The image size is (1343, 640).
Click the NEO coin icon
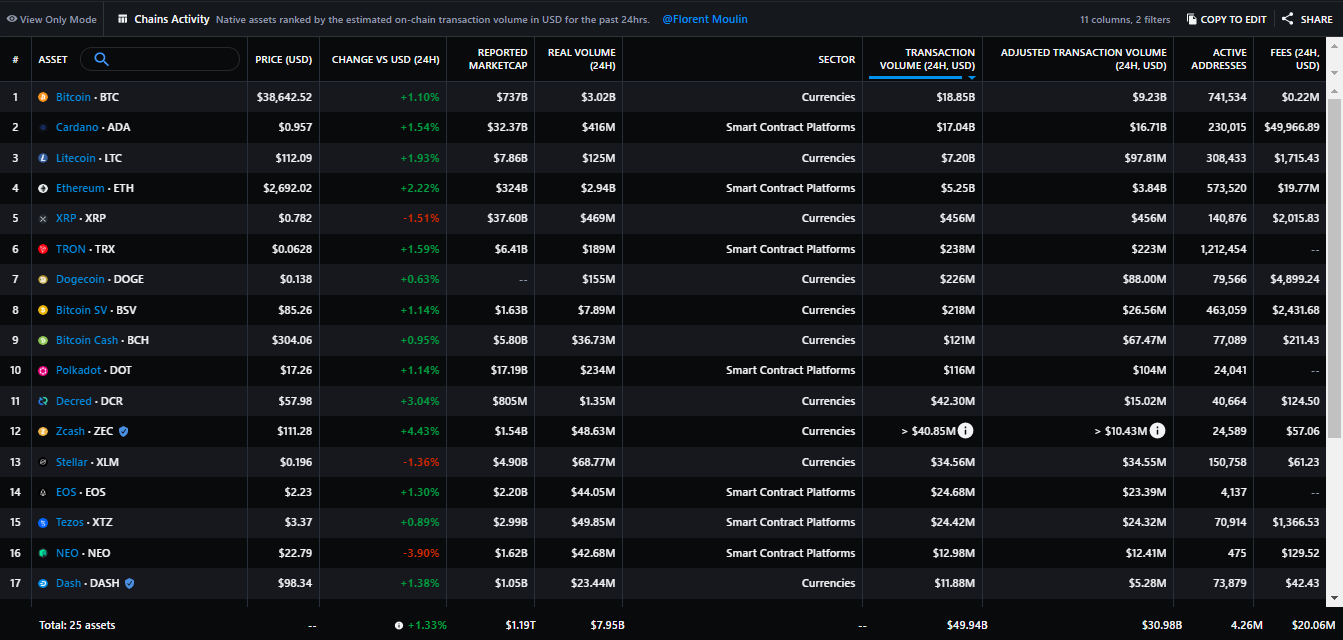coord(43,553)
